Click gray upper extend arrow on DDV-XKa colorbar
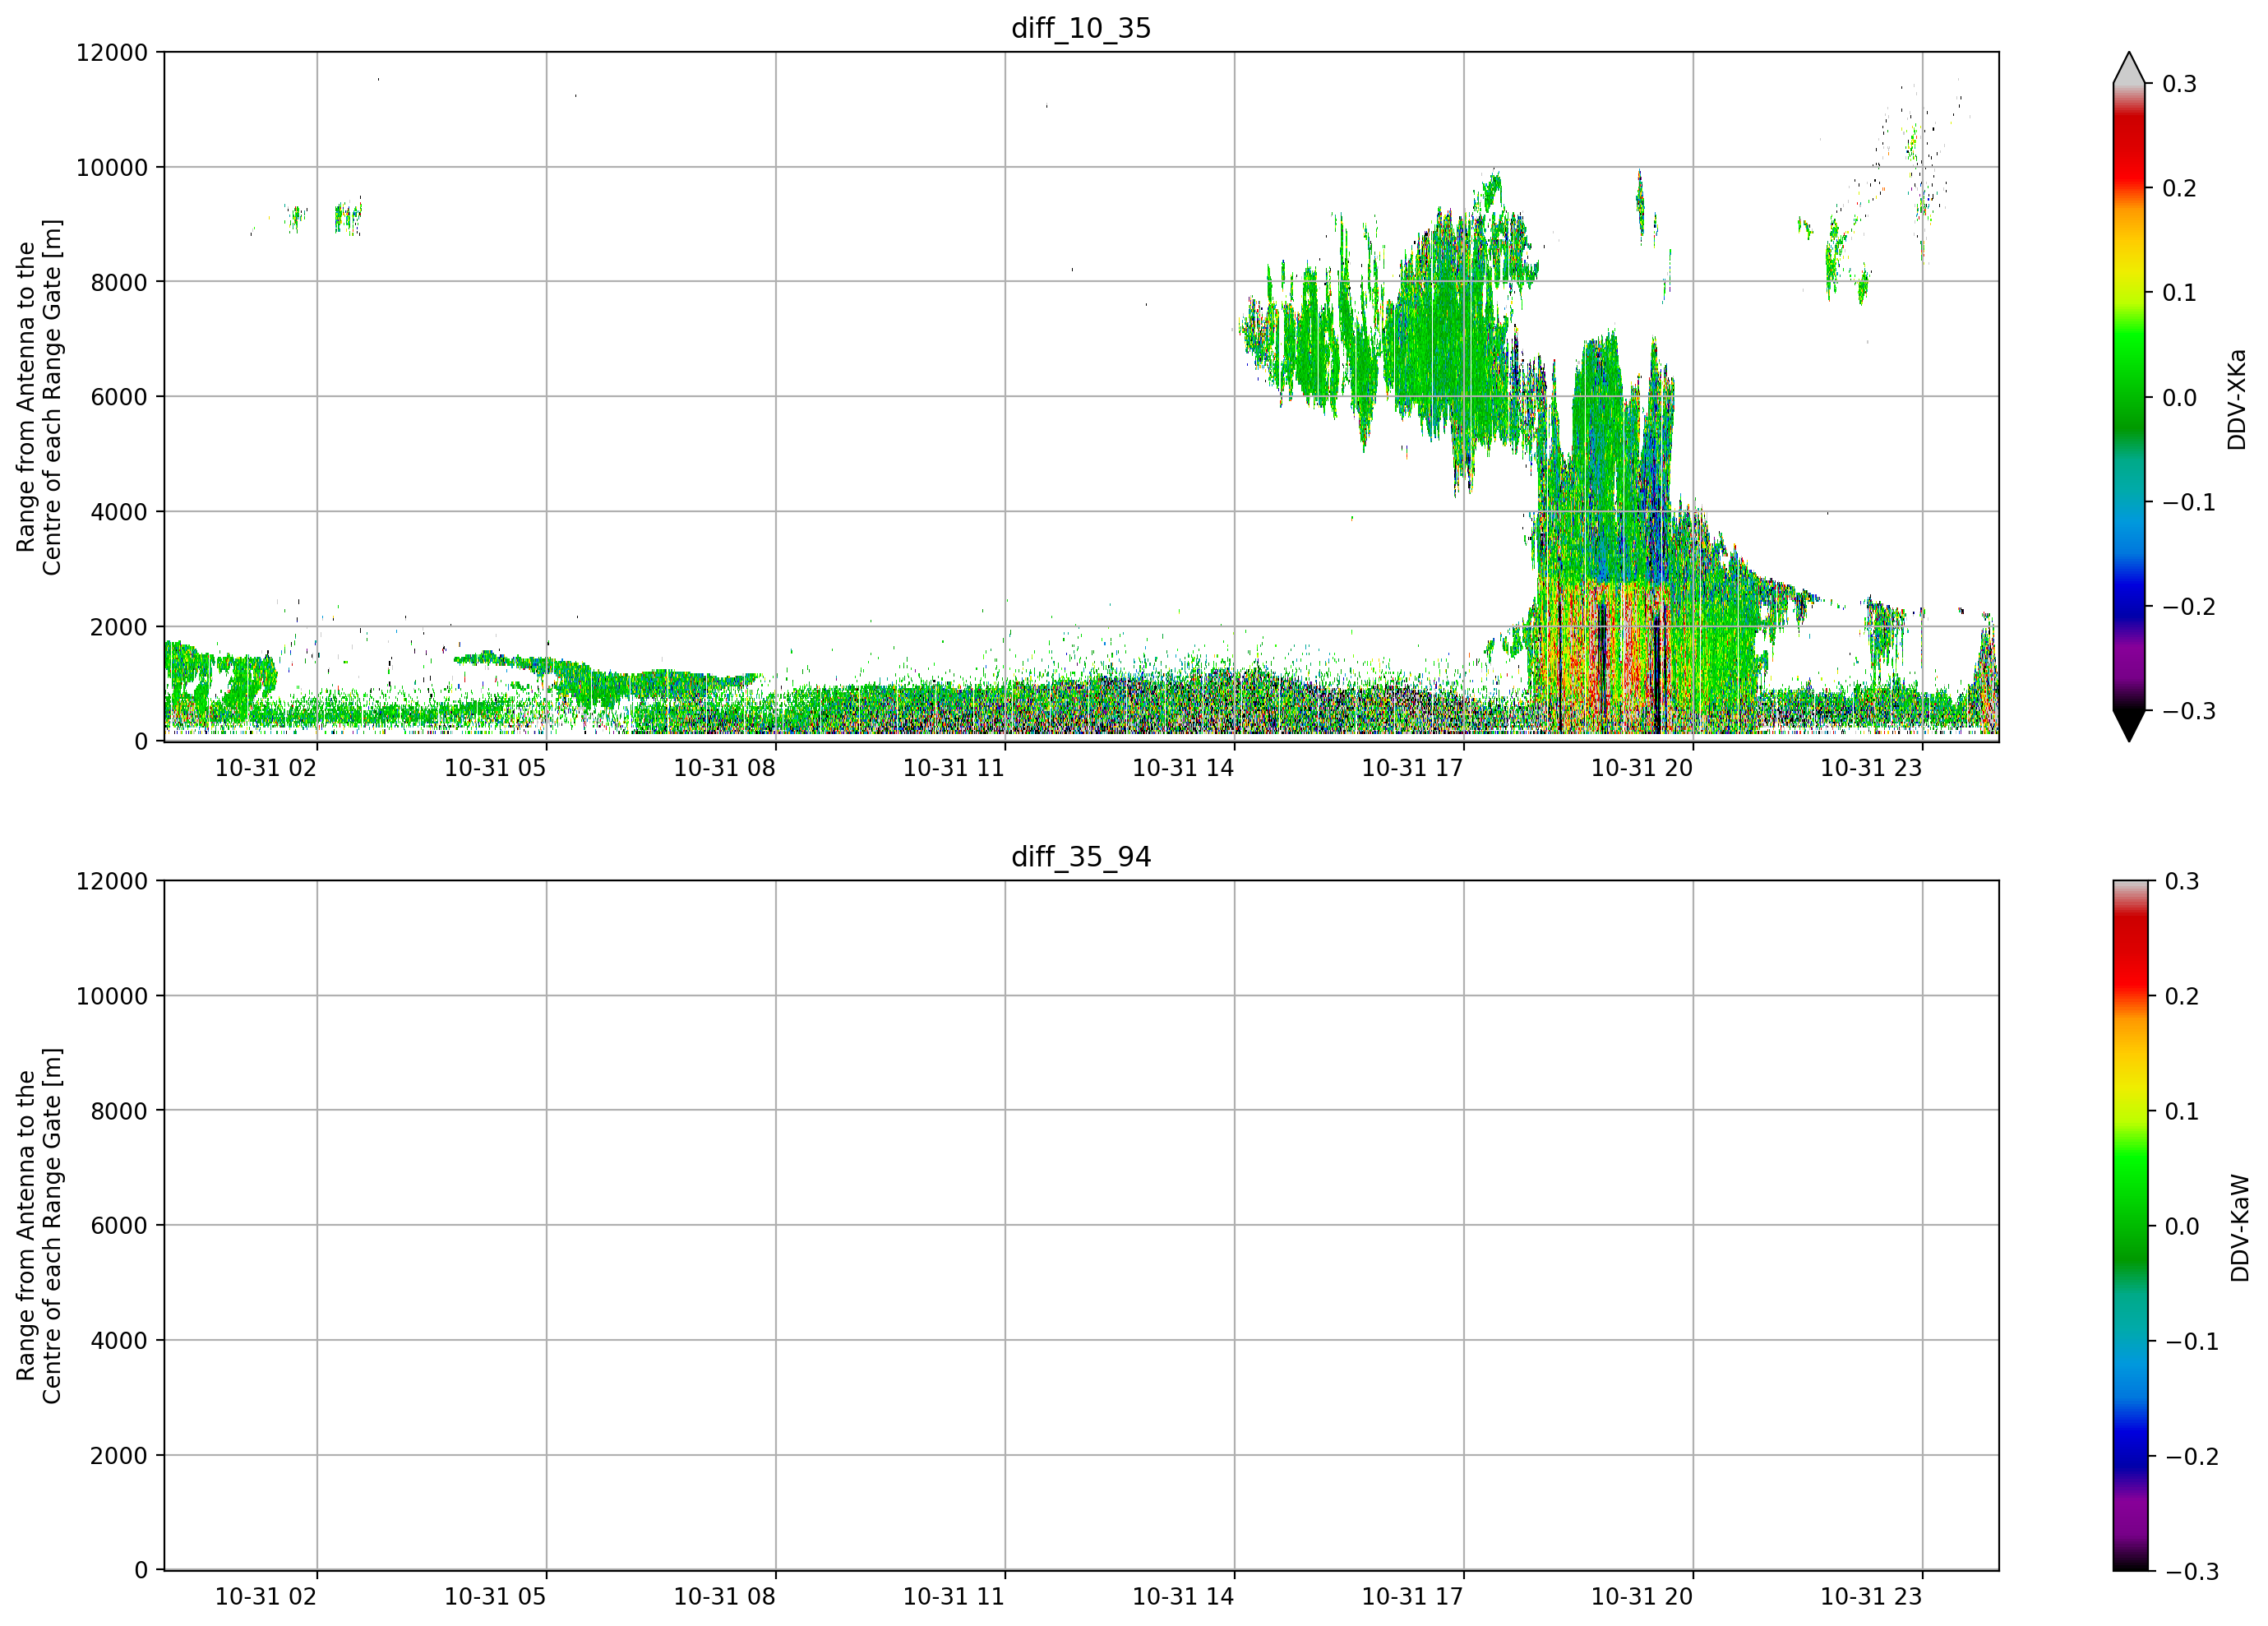The height and width of the screenshot is (1626, 2268). tap(2129, 68)
